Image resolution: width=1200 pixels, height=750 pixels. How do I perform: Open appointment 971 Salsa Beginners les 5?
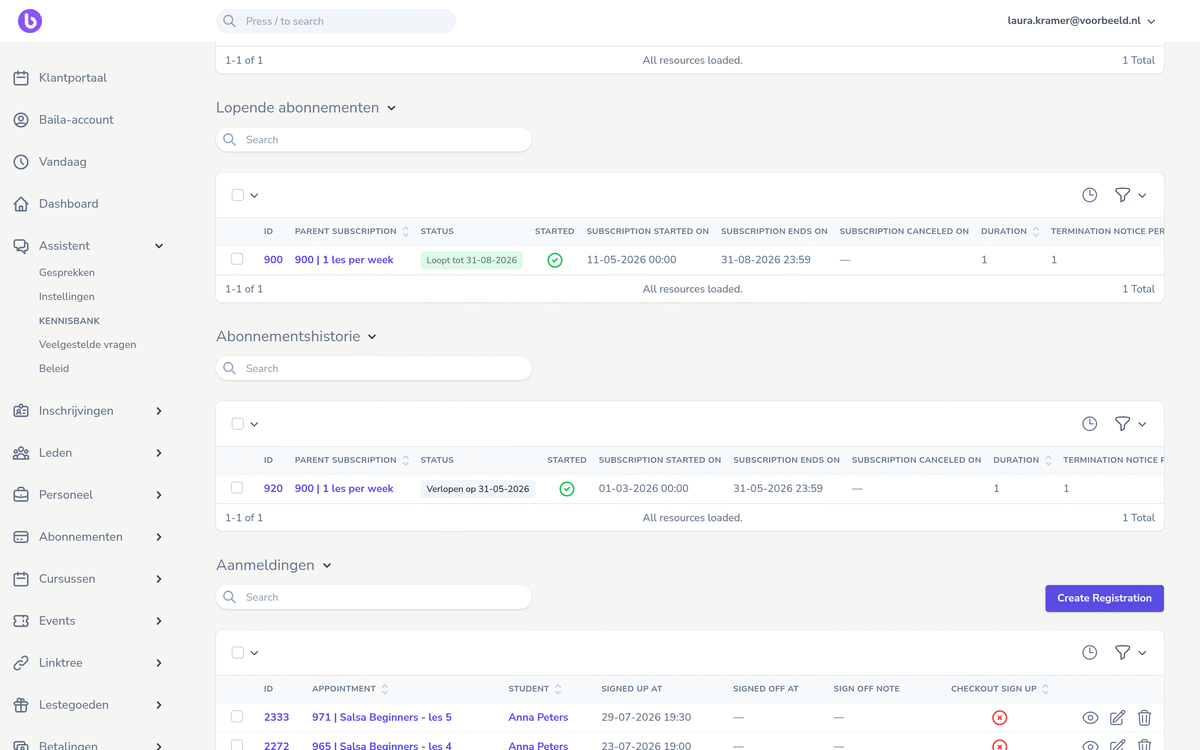point(382,718)
